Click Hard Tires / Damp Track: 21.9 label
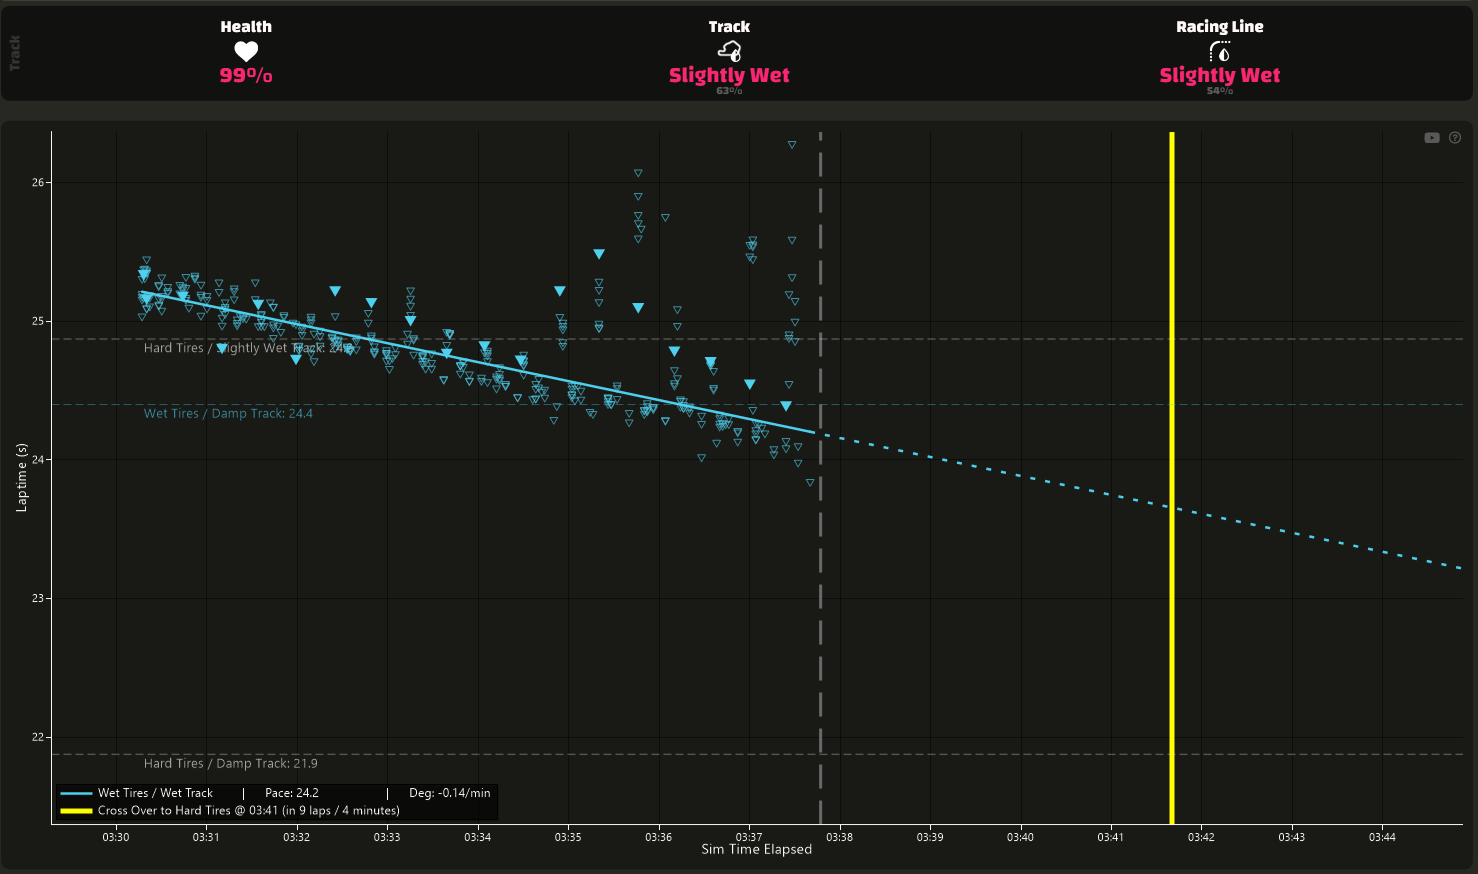Image resolution: width=1478 pixels, height=874 pixels. point(231,764)
